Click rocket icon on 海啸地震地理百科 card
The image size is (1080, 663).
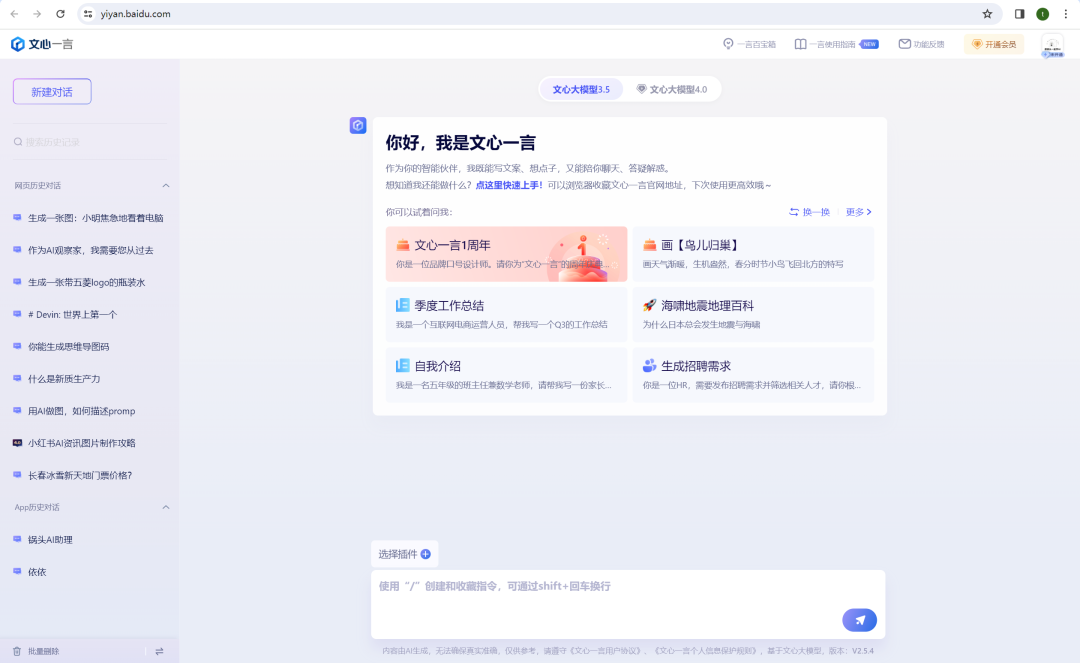(x=650, y=305)
